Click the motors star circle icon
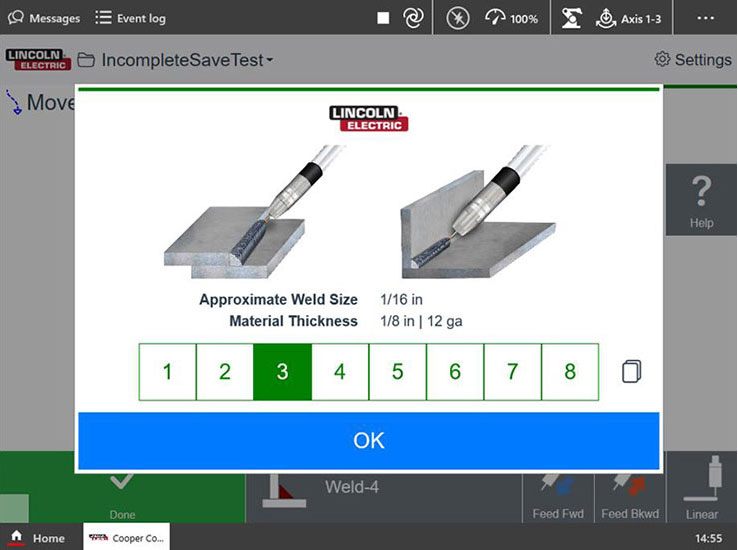 (x=457, y=18)
